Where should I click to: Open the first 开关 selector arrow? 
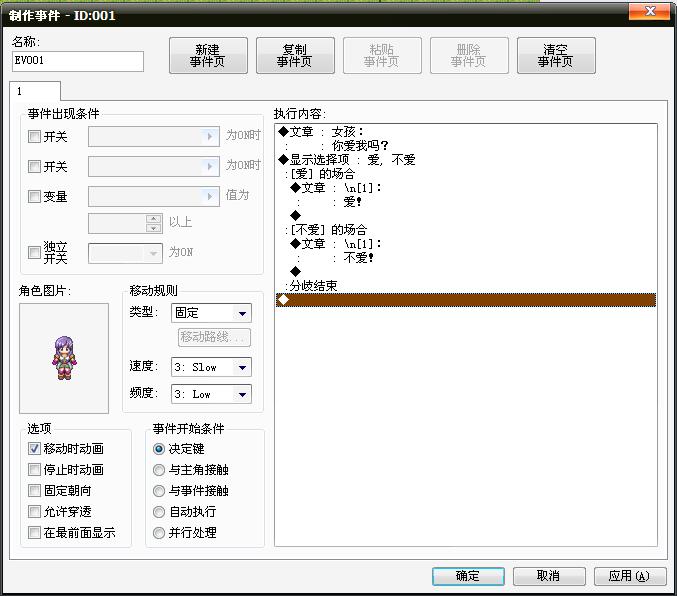click(x=210, y=136)
